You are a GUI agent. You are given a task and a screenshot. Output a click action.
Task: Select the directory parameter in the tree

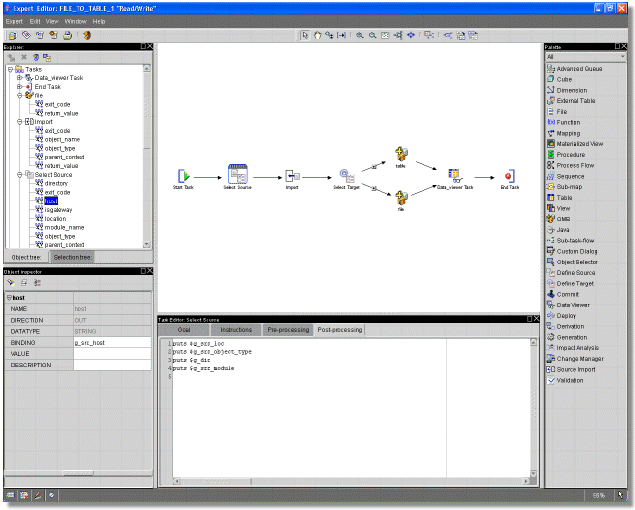pyautogui.click(x=56, y=184)
